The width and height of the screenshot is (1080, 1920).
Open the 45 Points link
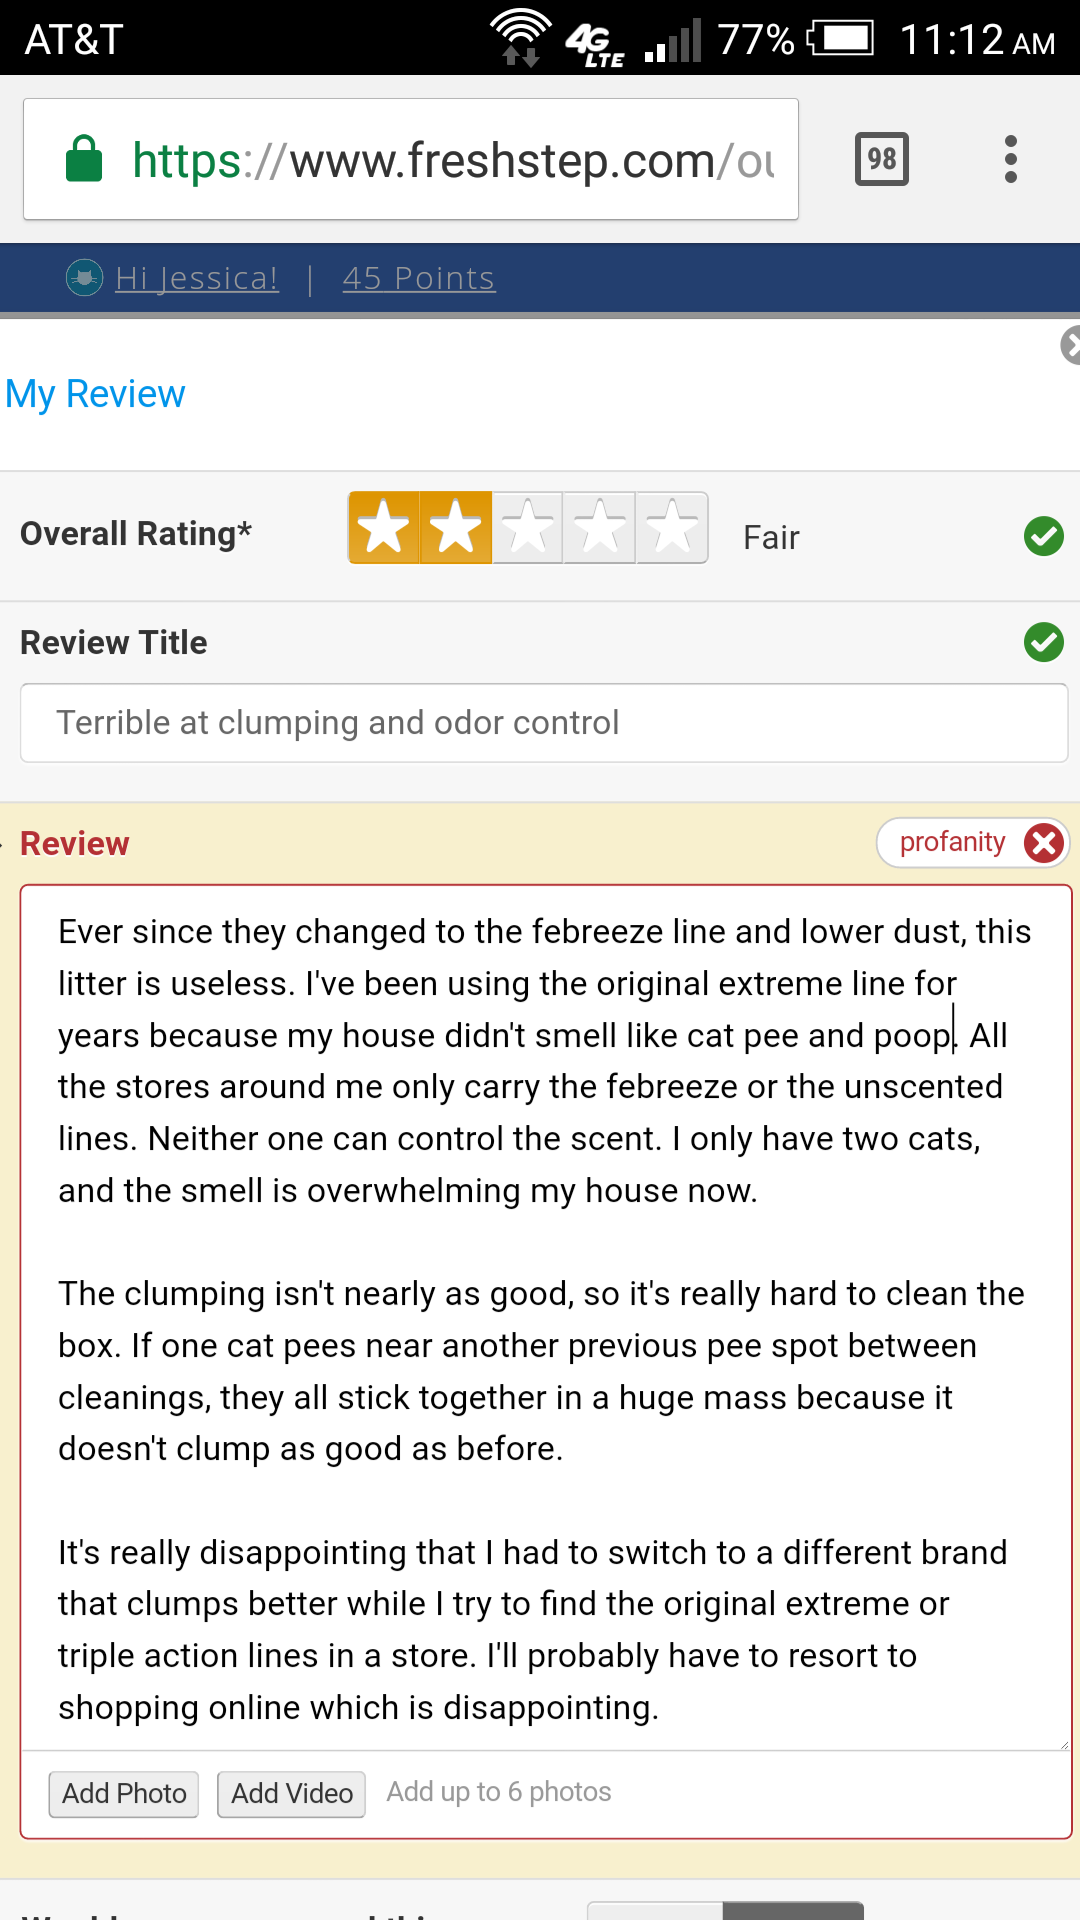(x=418, y=278)
